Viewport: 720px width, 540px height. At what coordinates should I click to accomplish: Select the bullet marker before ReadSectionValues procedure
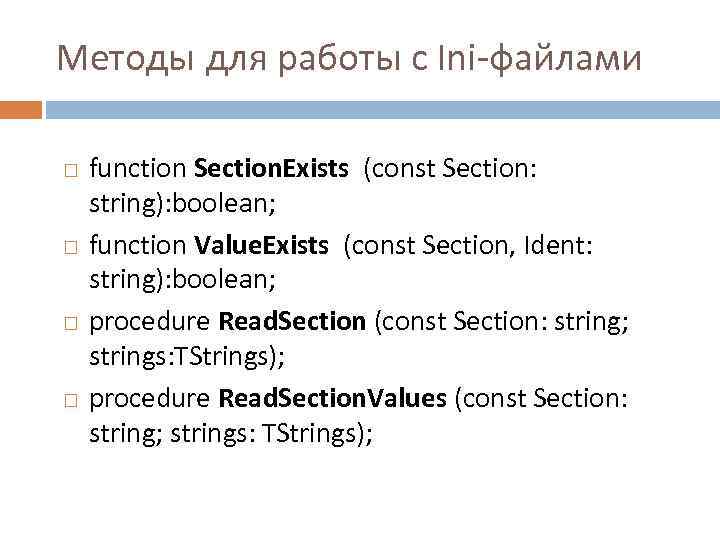(x=68, y=400)
